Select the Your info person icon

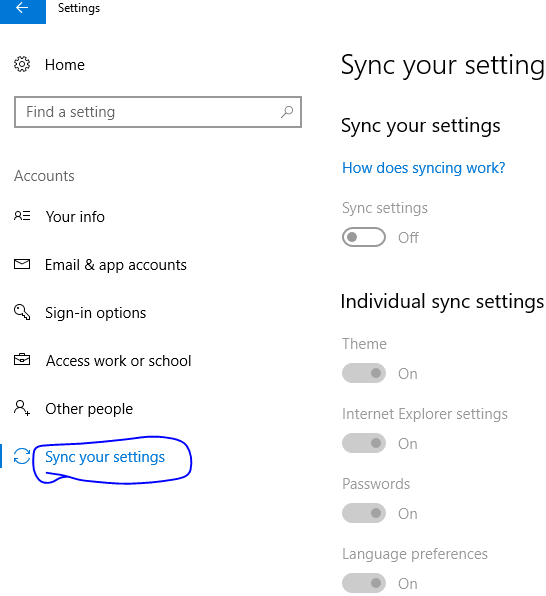click(x=22, y=216)
